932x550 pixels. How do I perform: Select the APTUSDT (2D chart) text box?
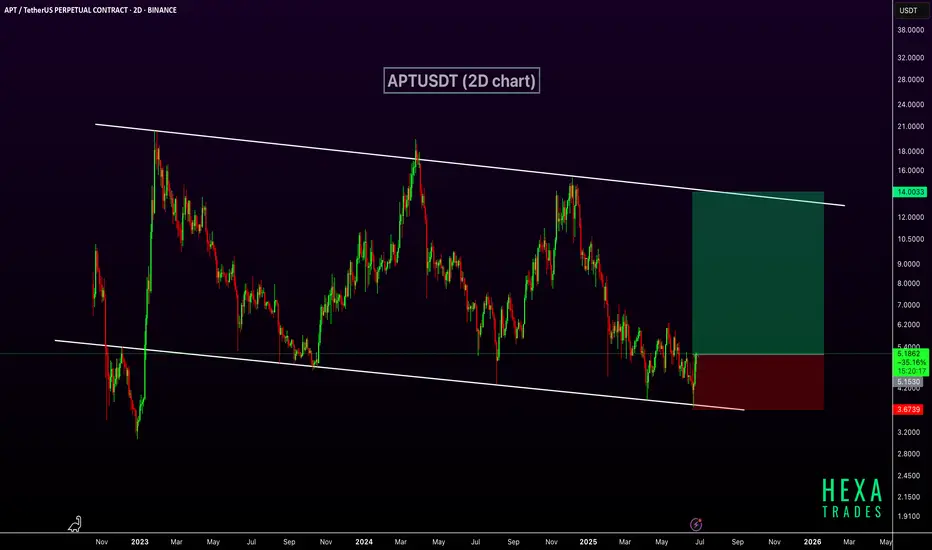coord(461,80)
